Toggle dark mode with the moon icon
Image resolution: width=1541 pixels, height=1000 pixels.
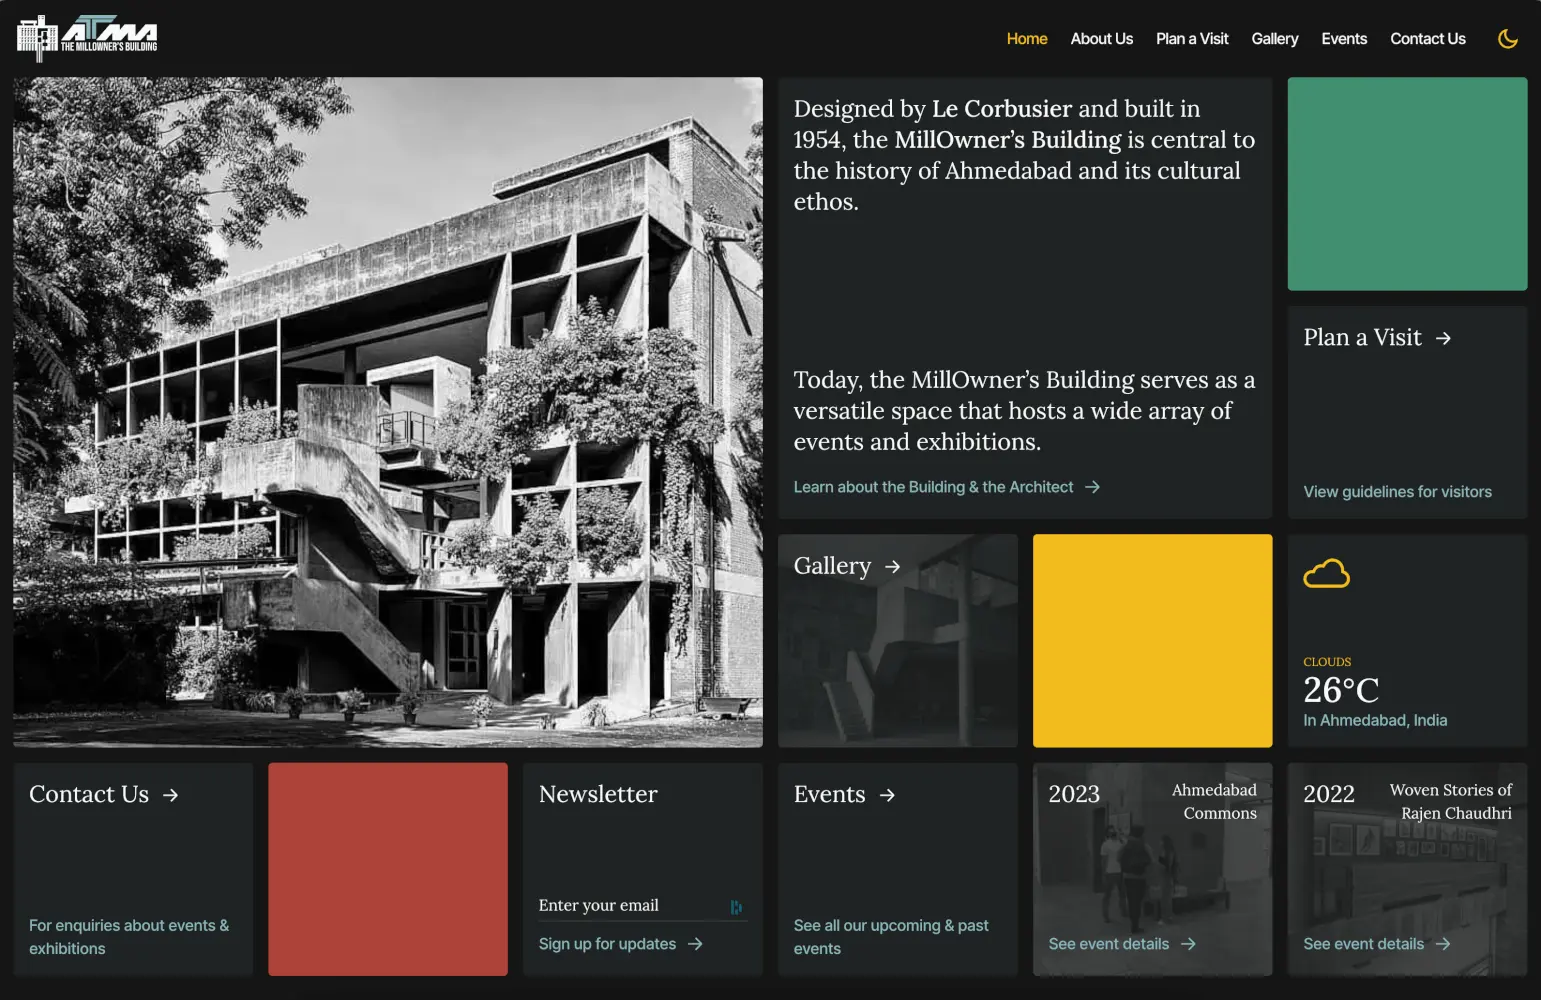1508,38
